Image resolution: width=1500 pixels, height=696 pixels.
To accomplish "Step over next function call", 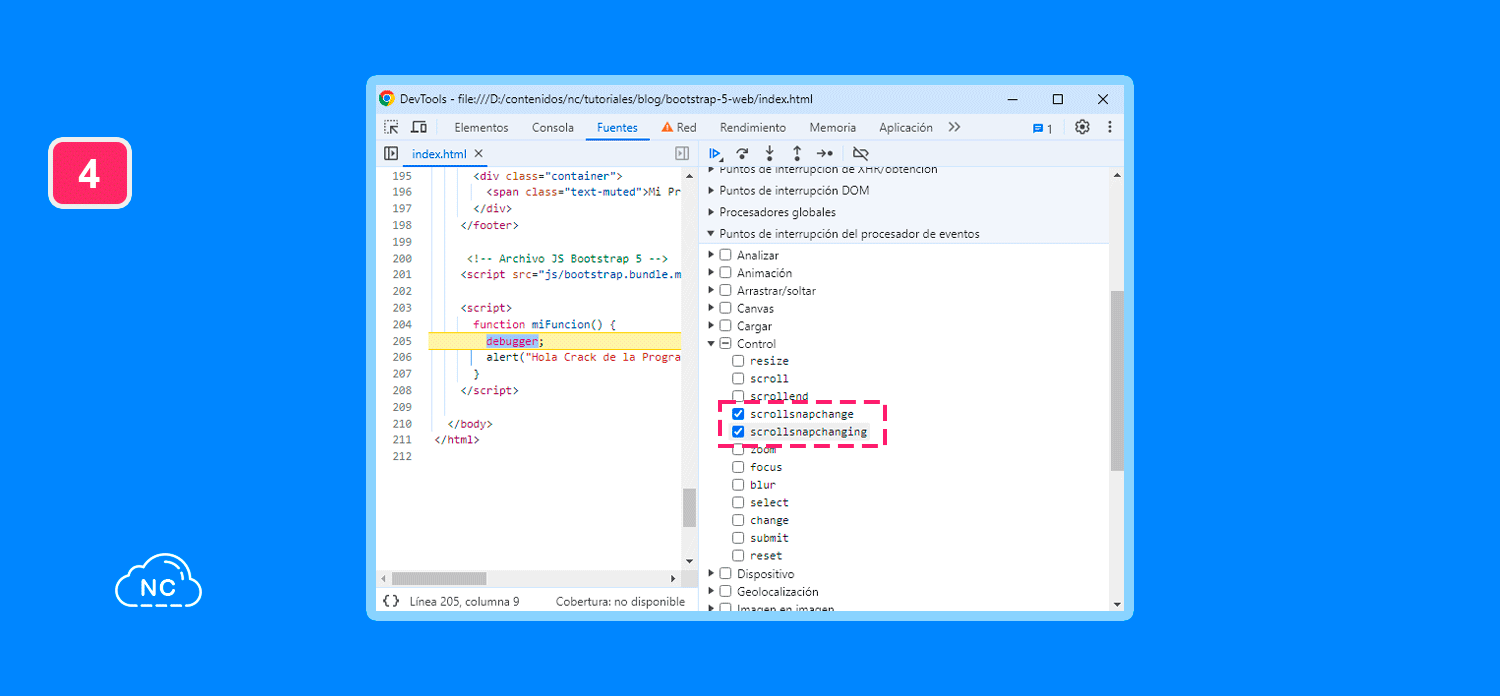I will point(742,153).
